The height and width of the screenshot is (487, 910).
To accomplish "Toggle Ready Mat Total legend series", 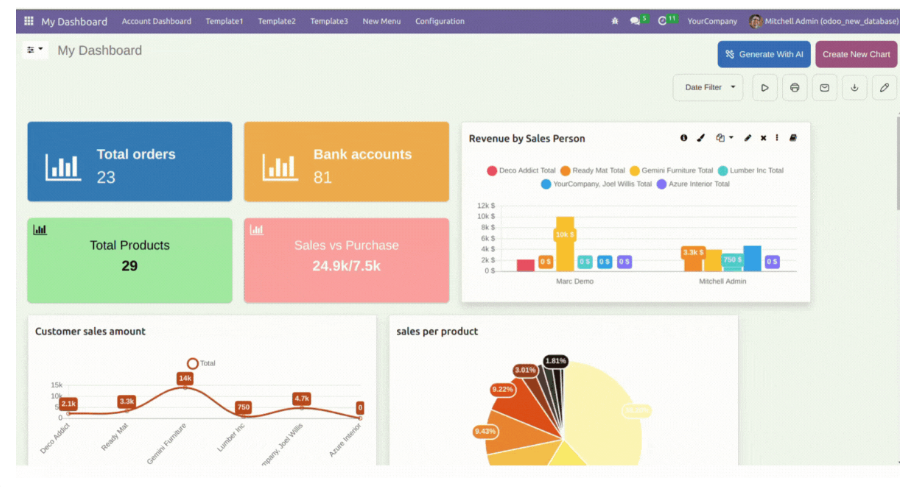I will [x=593, y=171].
